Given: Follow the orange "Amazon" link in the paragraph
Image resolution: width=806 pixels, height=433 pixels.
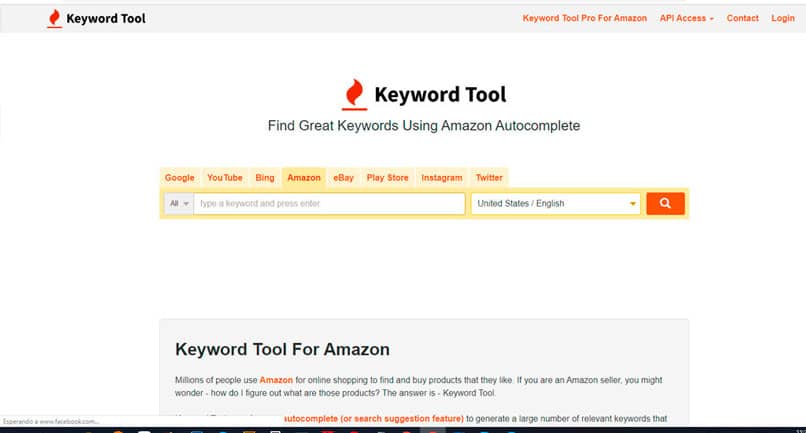Looking at the screenshot, I should 277,380.
